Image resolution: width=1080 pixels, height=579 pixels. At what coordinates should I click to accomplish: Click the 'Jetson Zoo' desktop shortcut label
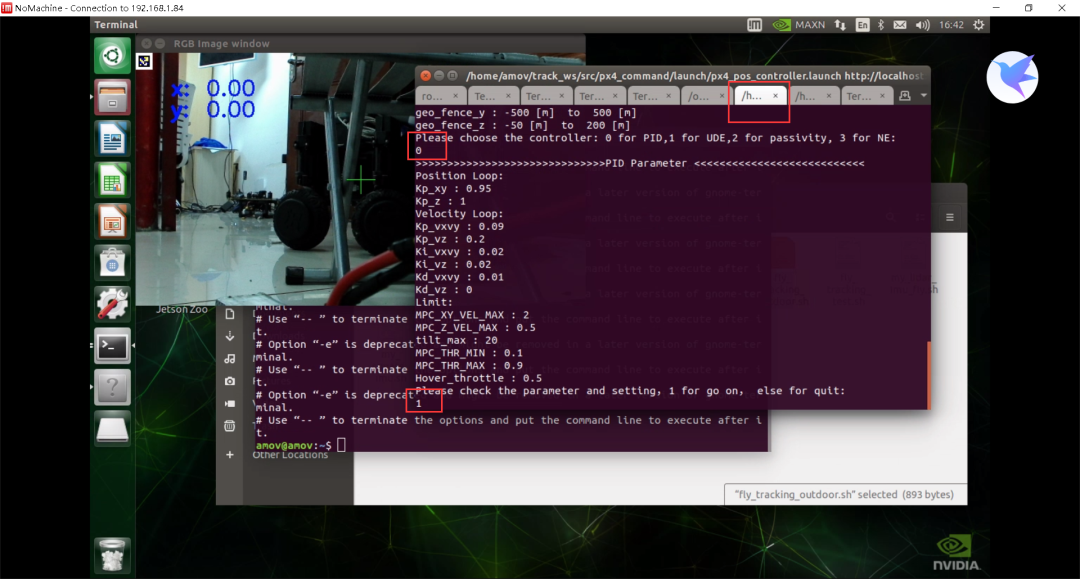tap(182, 309)
